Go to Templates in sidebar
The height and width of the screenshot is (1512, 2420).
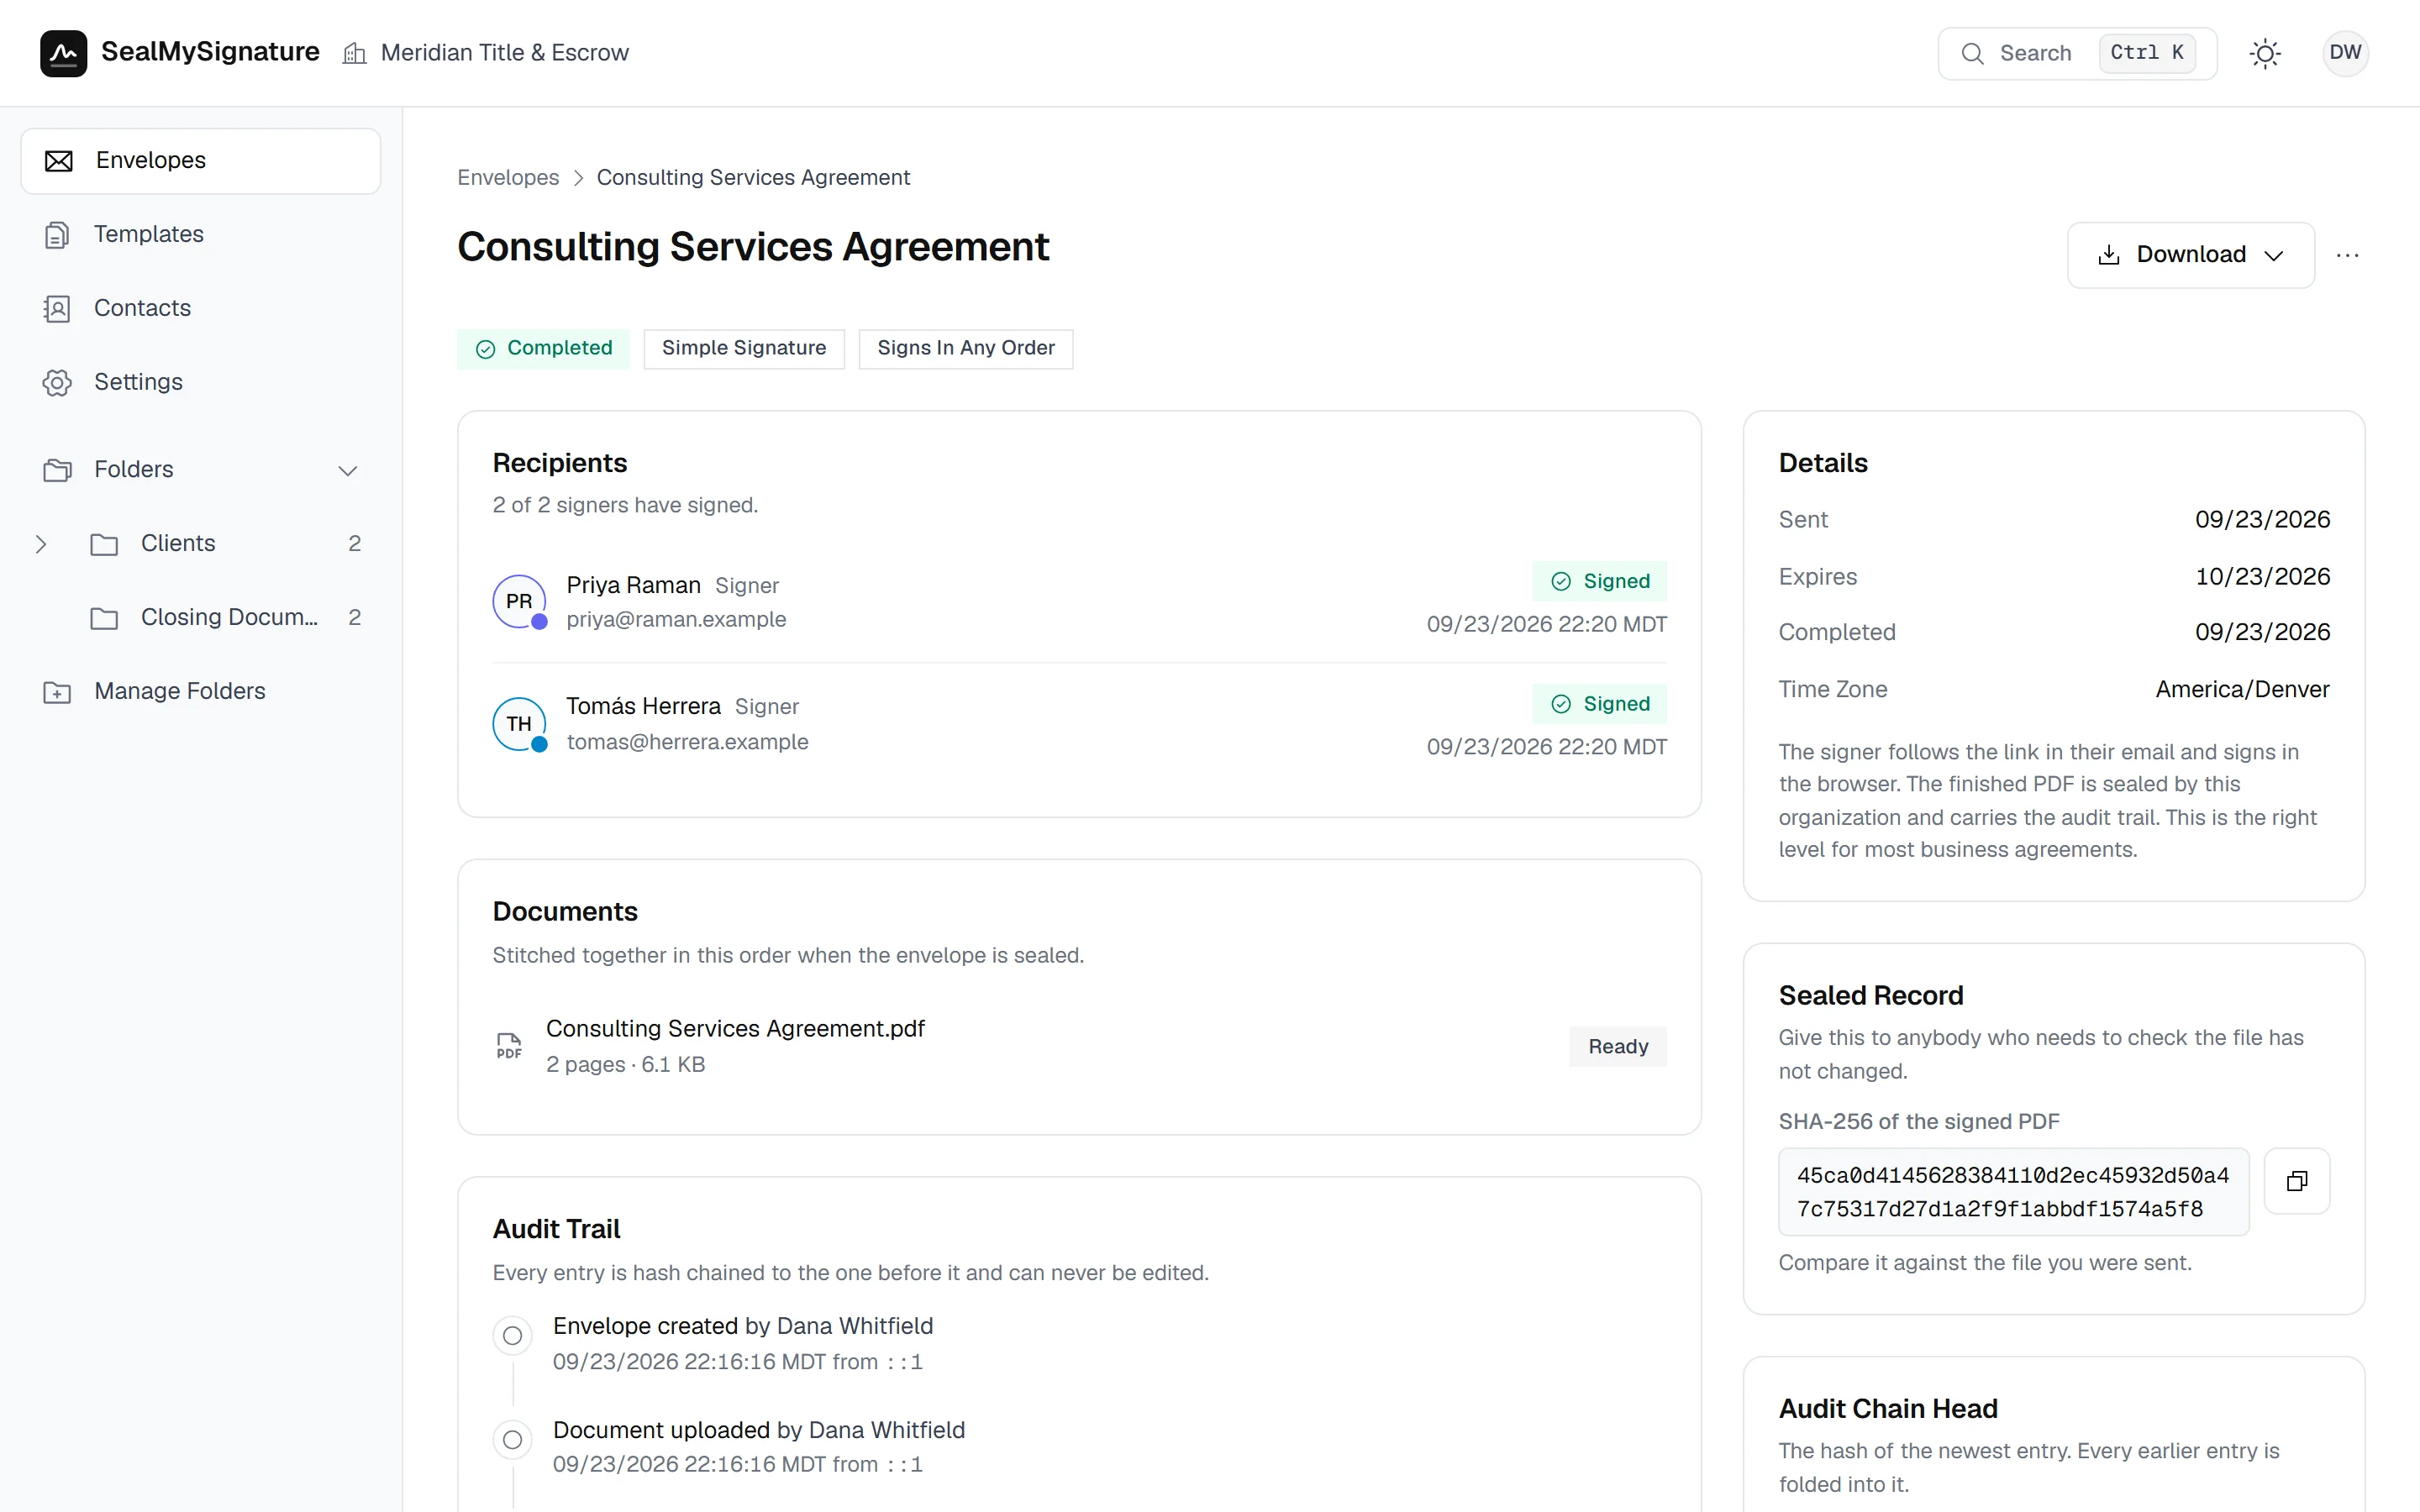click(201, 234)
